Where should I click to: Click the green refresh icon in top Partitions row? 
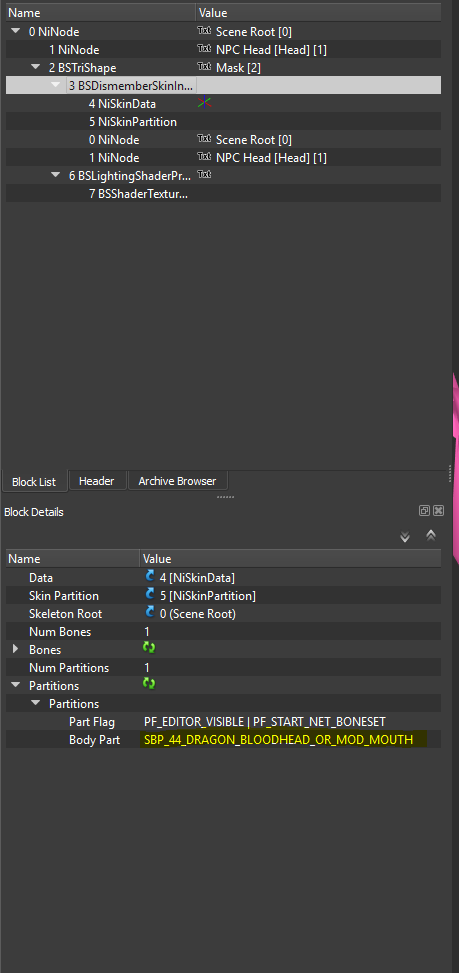[x=149, y=684]
